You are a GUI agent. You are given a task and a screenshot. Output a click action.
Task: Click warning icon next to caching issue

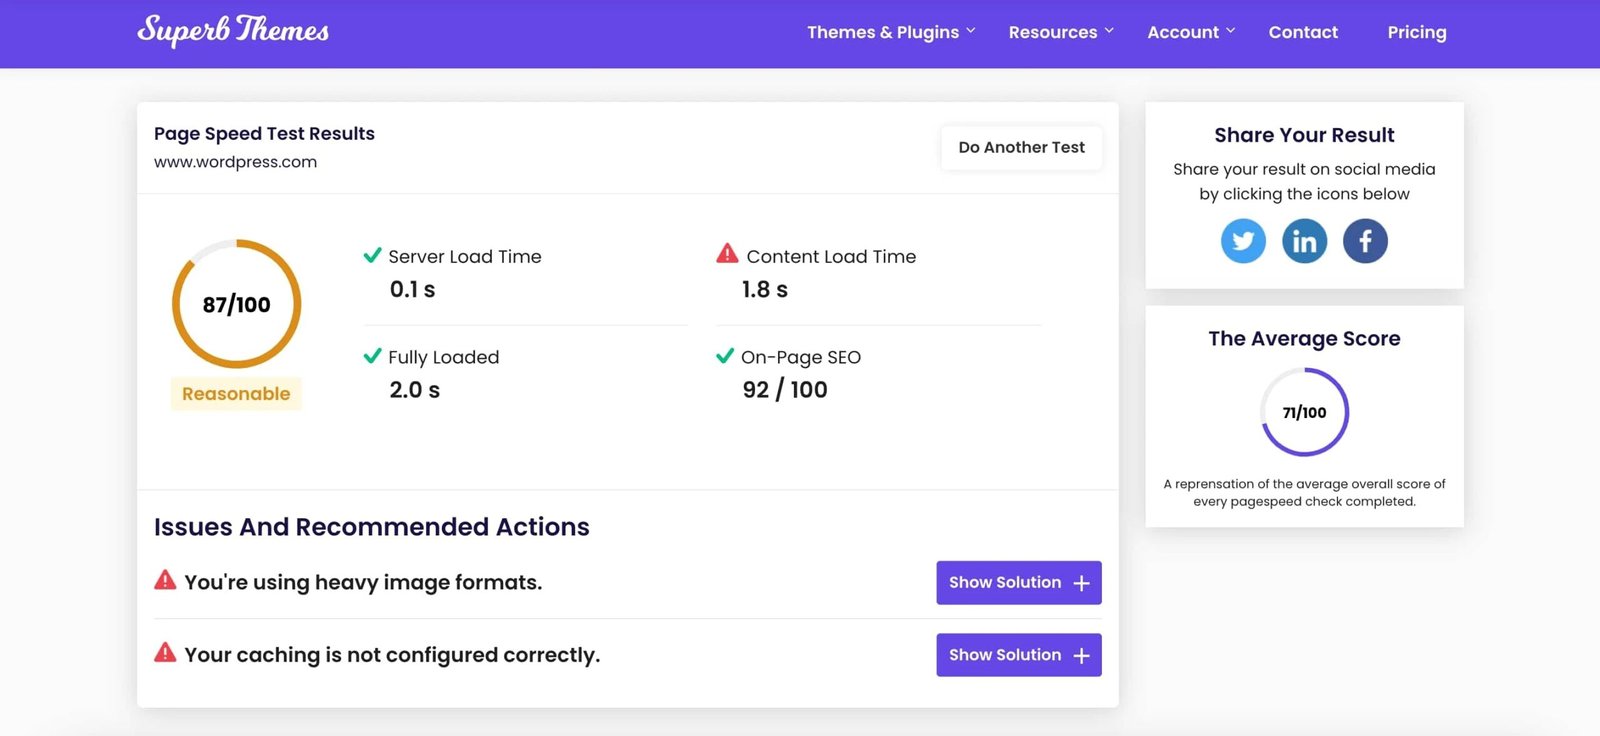pyautogui.click(x=165, y=654)
